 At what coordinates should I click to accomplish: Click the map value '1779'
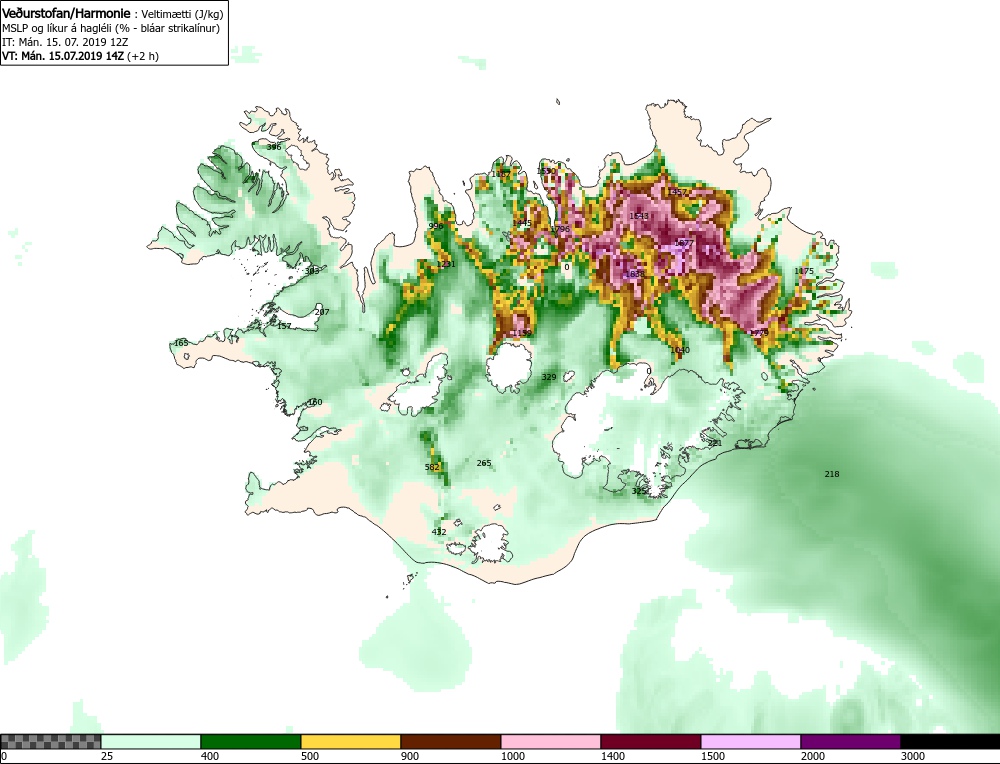(x=758, y=333)
